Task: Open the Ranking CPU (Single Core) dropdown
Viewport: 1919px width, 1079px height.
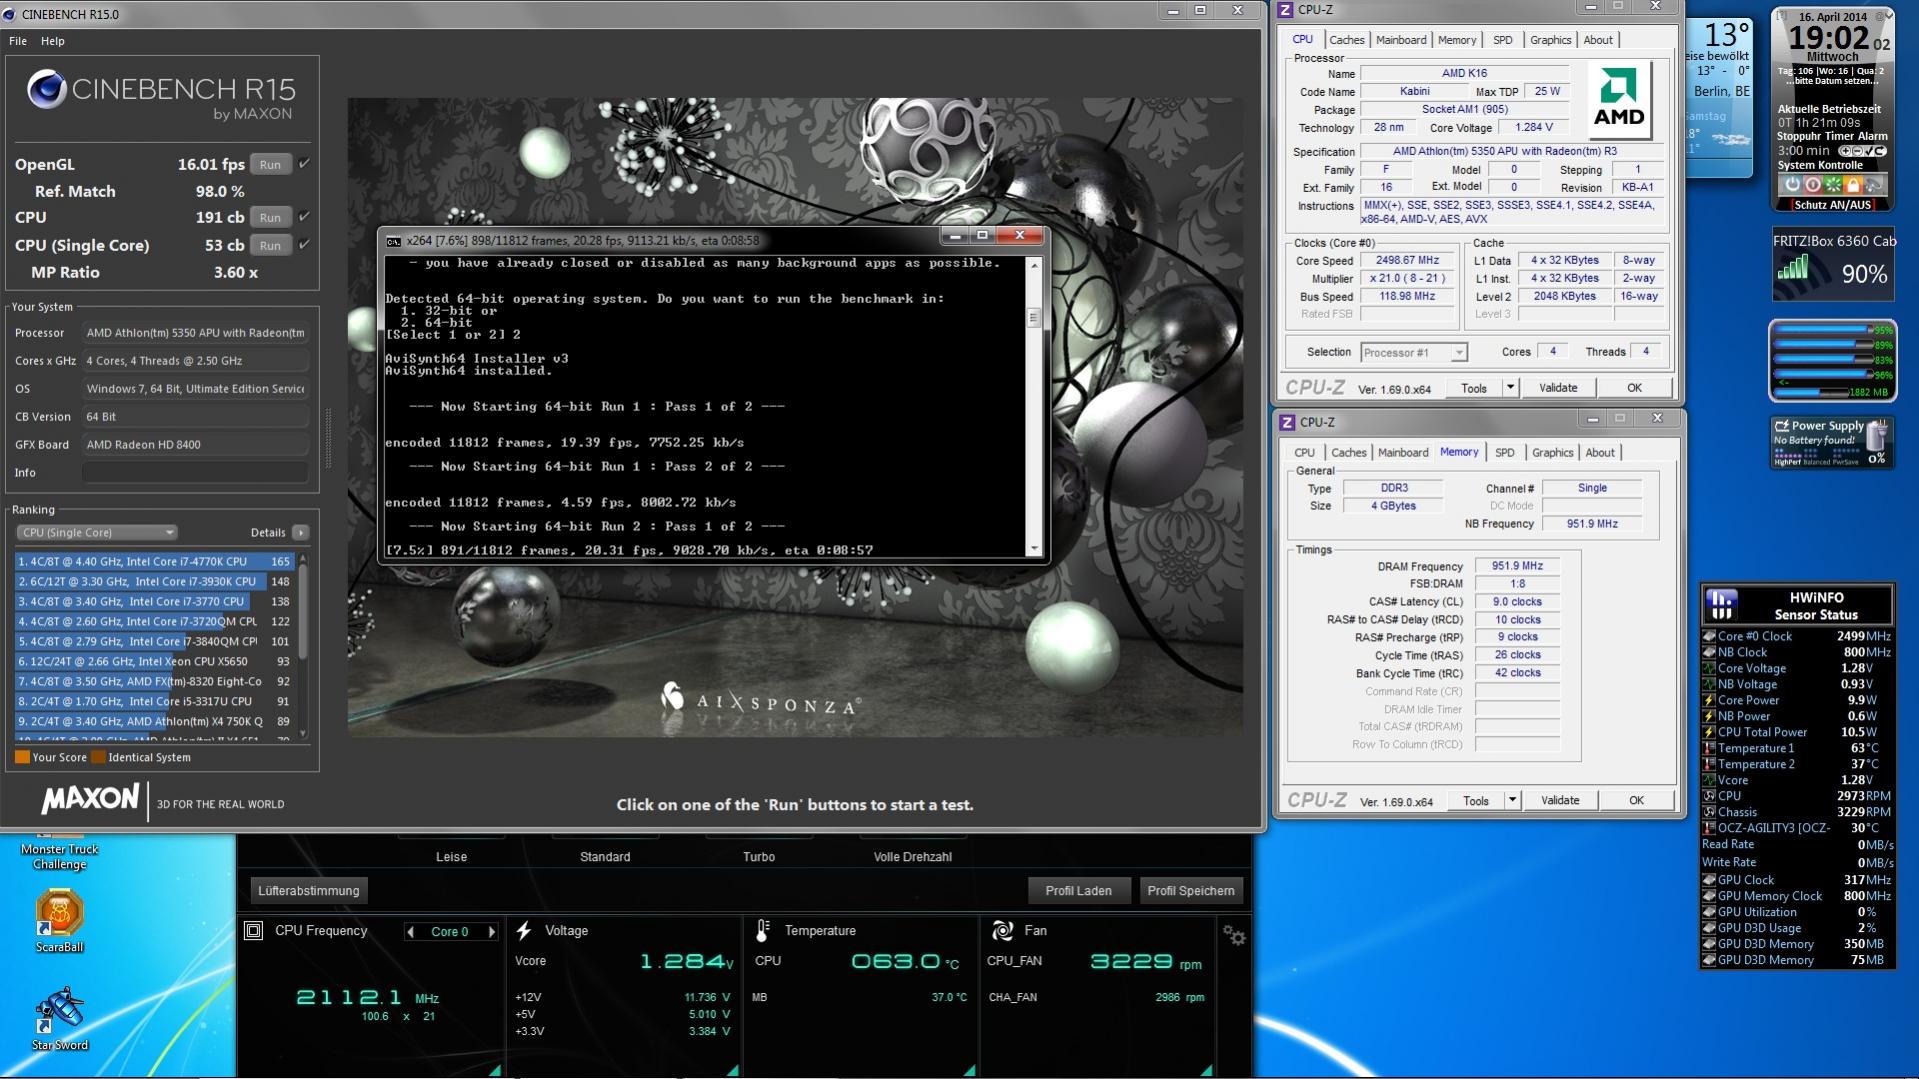Action: (x=96, y=533)
